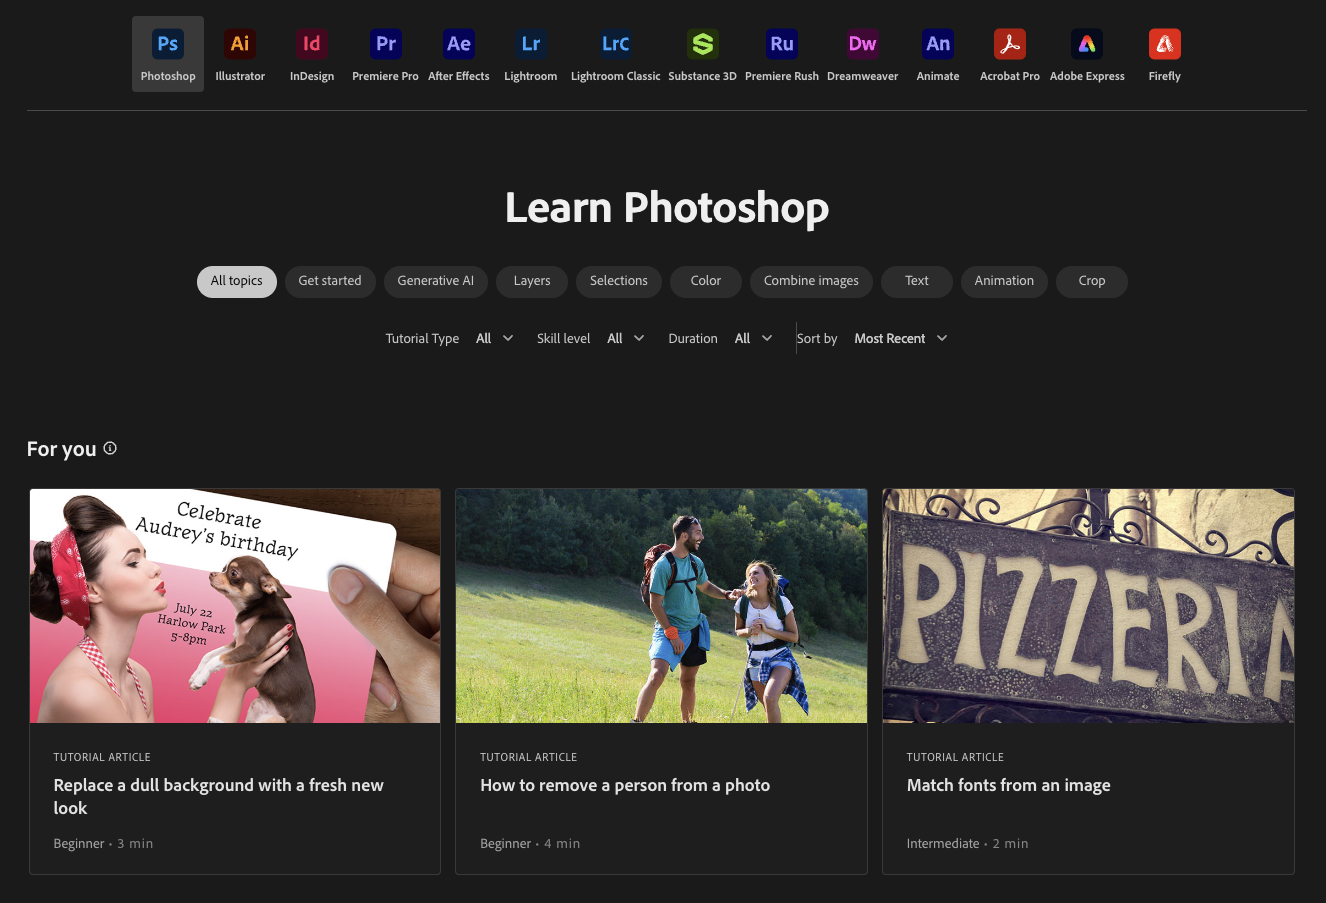The width and height of the screenshot is (1326, 903).
Task: Open the Sort by Most Recent dropdown
Action: click(901, 339)
